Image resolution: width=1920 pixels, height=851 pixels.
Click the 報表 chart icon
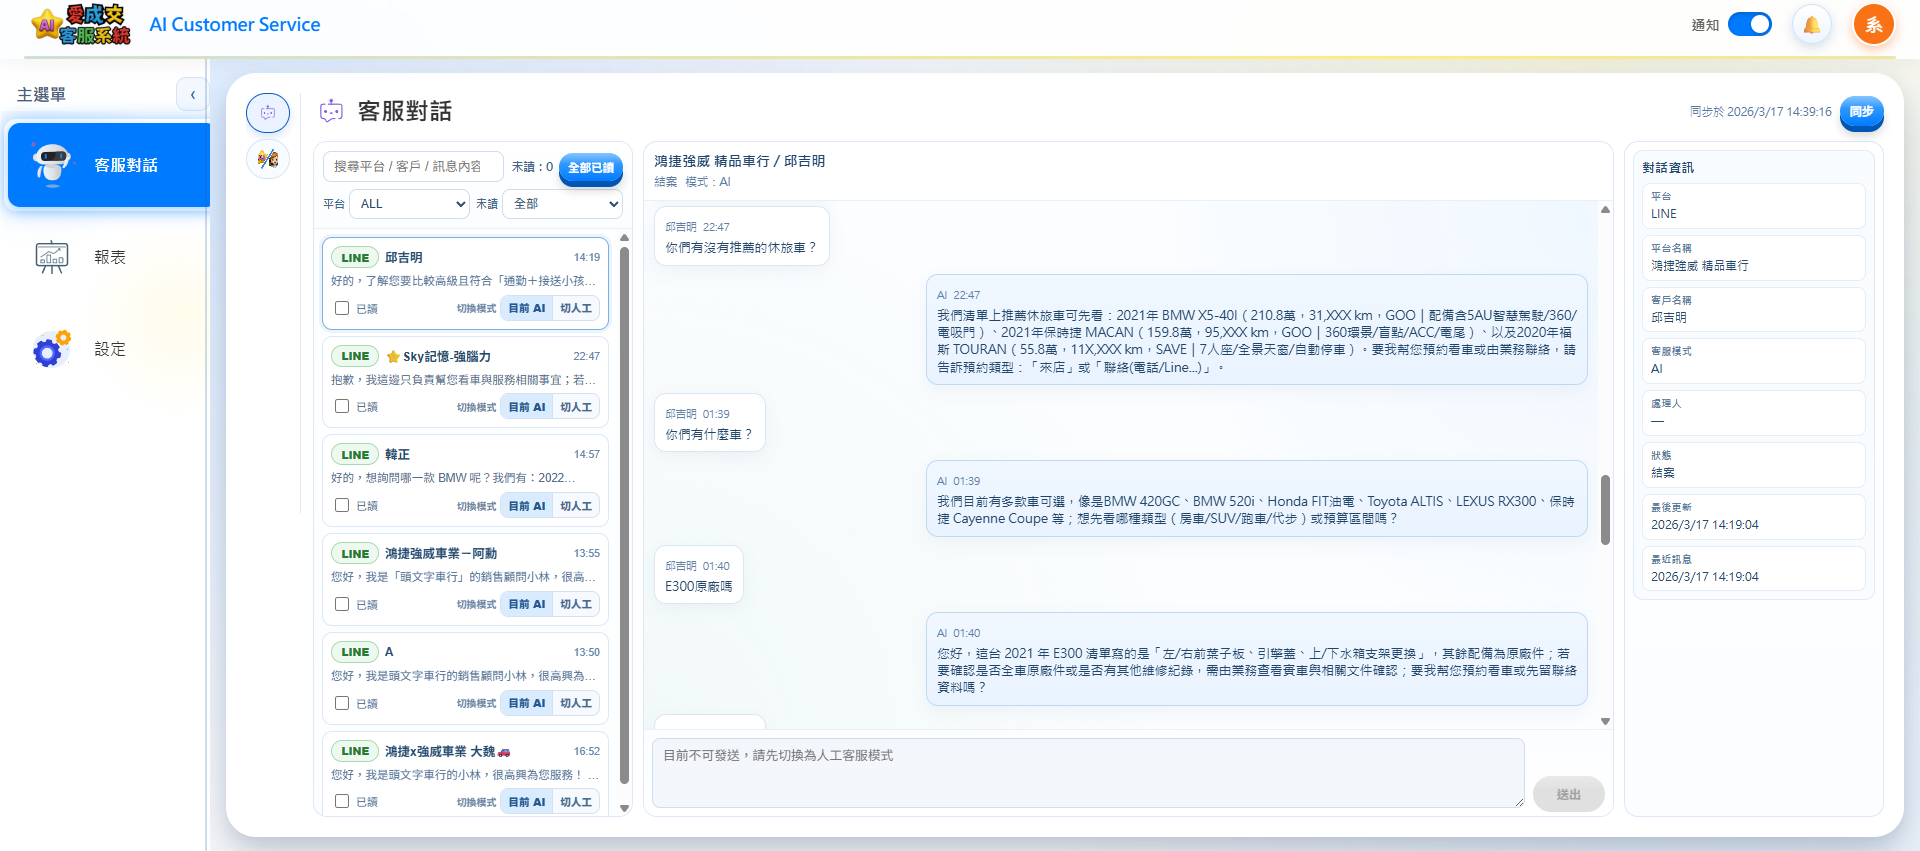(52, 257)
